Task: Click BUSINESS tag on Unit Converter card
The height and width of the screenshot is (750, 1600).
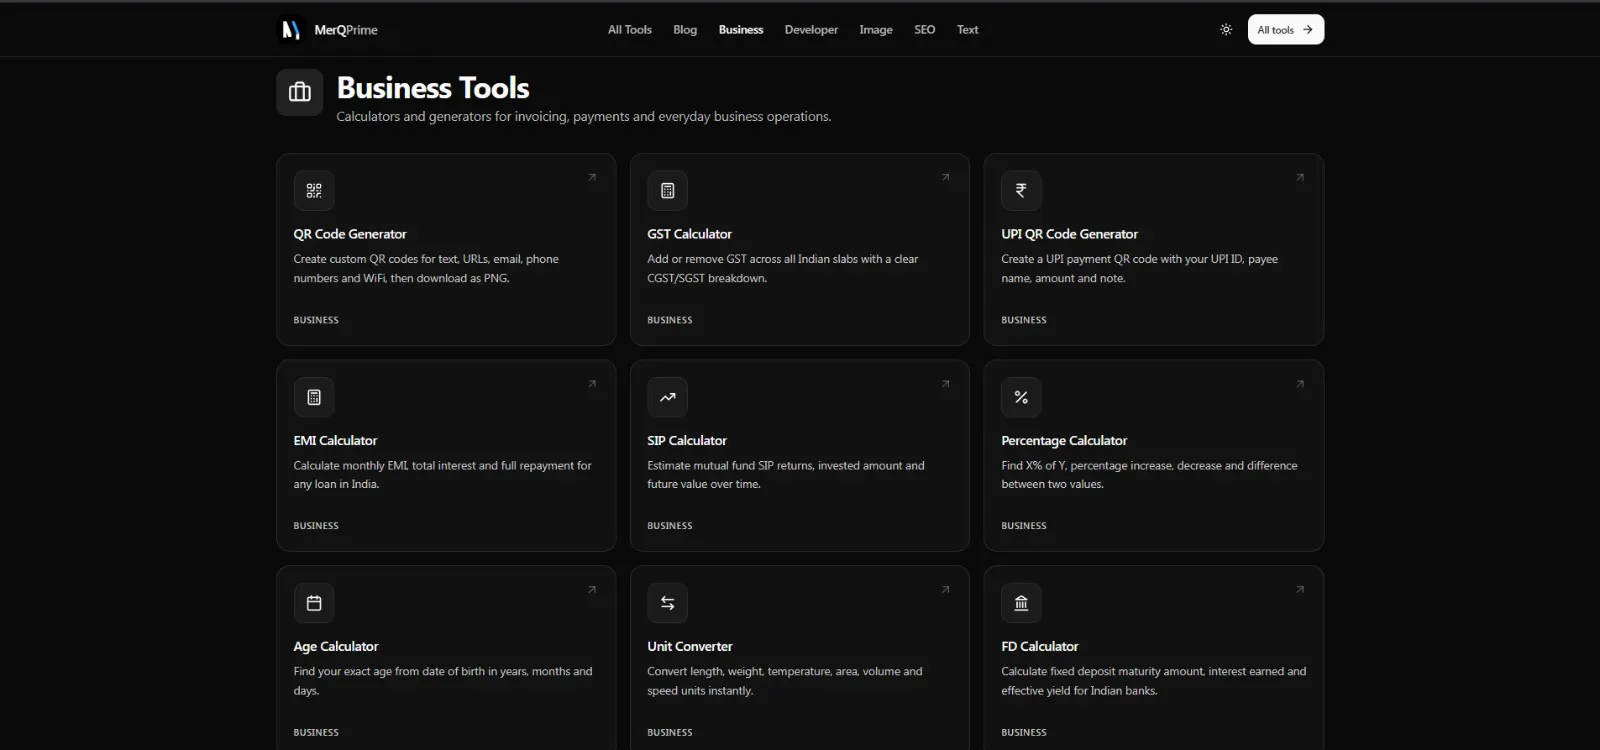Action: point(670,732)
